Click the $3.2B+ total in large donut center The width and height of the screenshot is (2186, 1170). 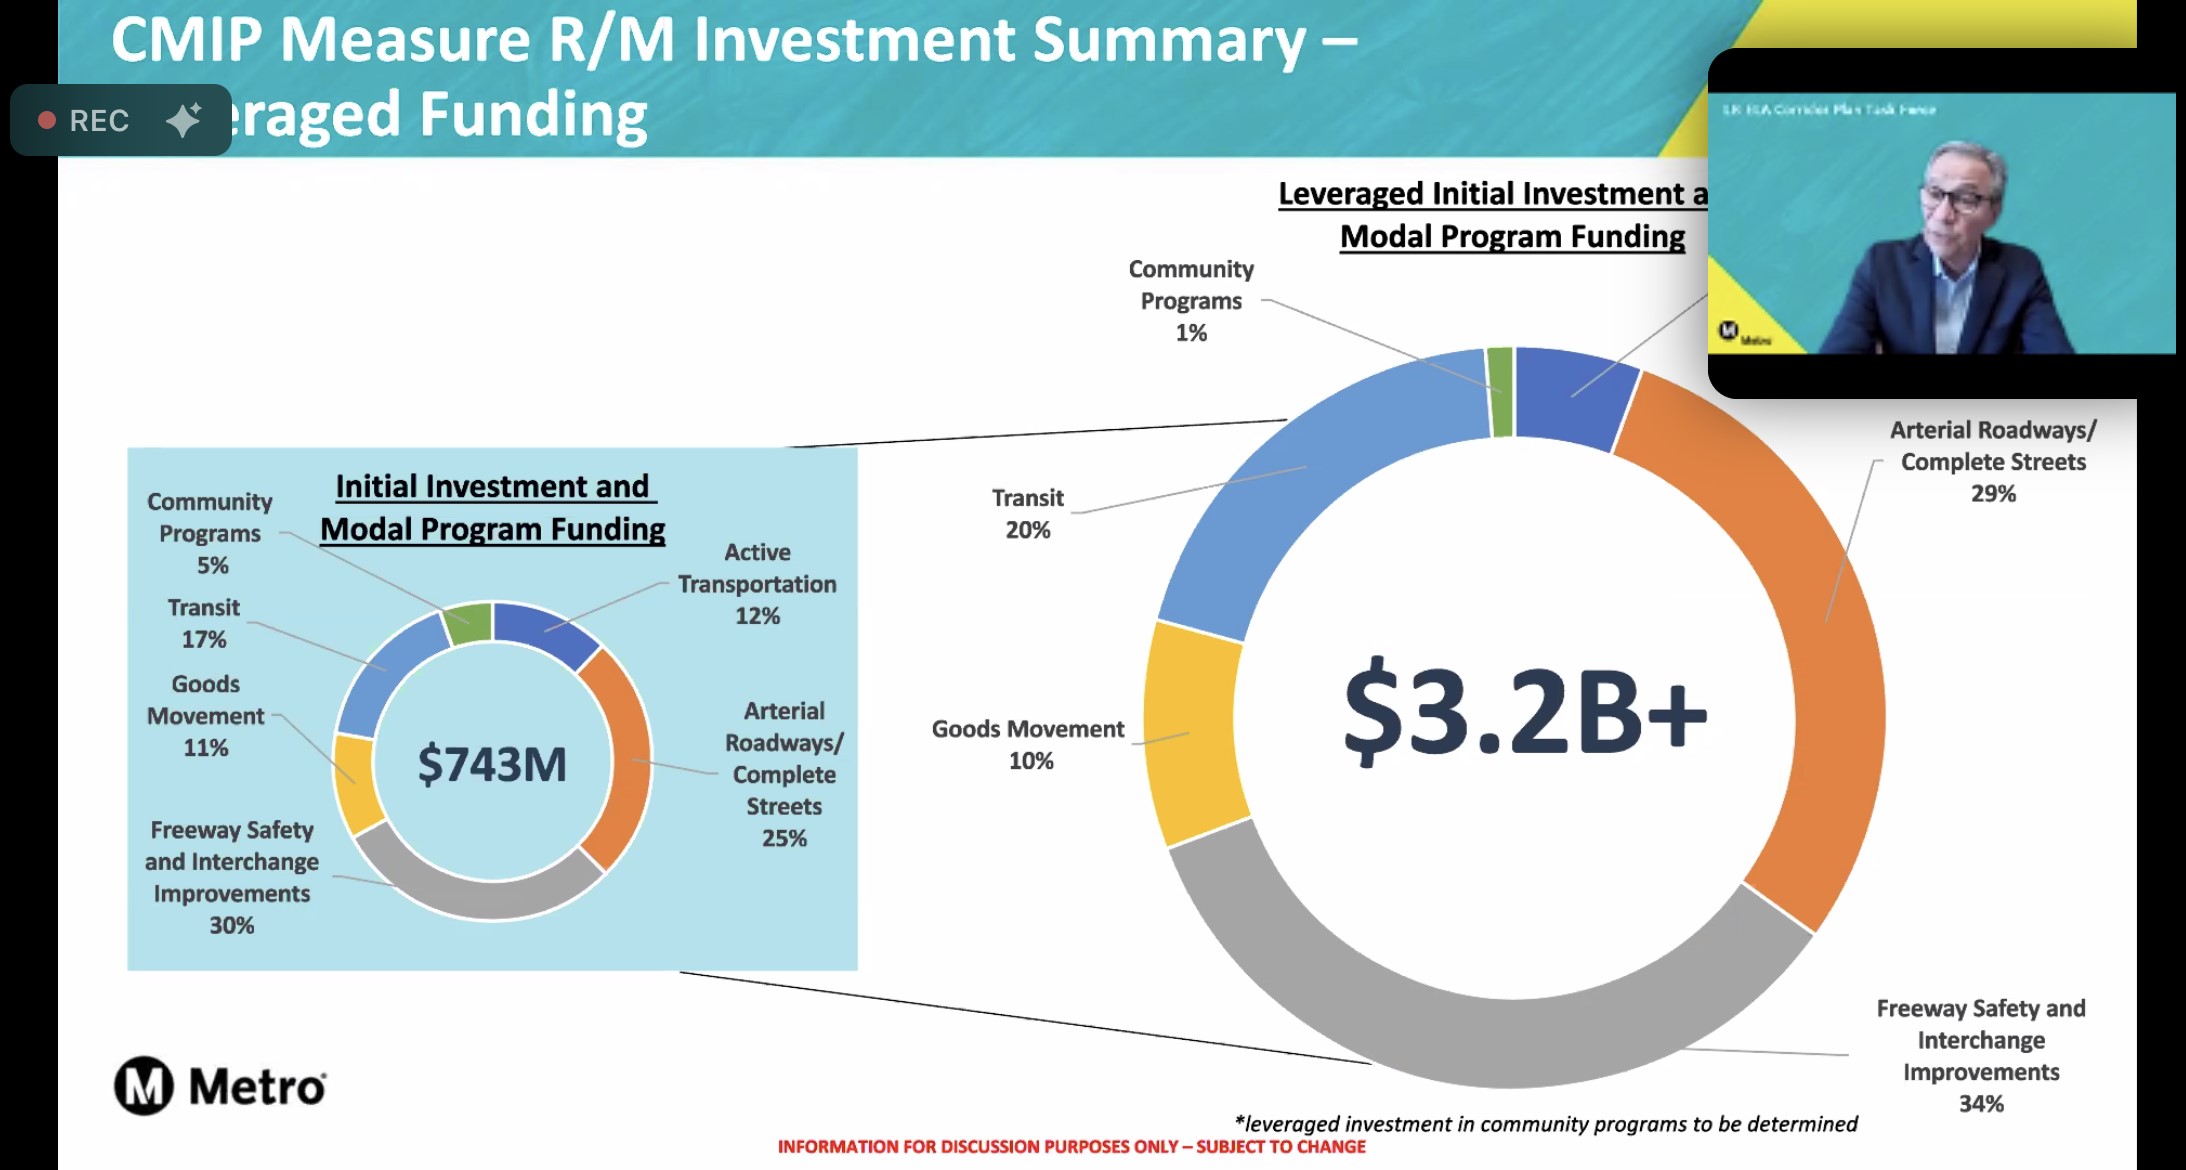point(1524,712)
